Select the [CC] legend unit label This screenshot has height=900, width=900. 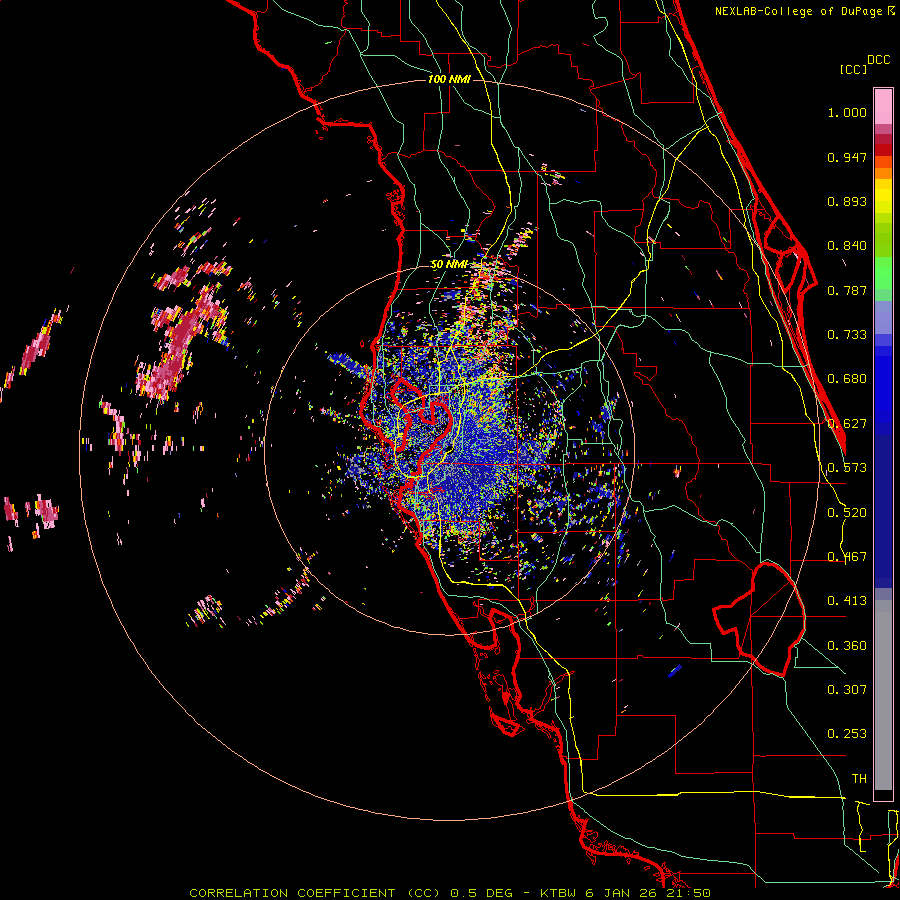pos(853,69)
